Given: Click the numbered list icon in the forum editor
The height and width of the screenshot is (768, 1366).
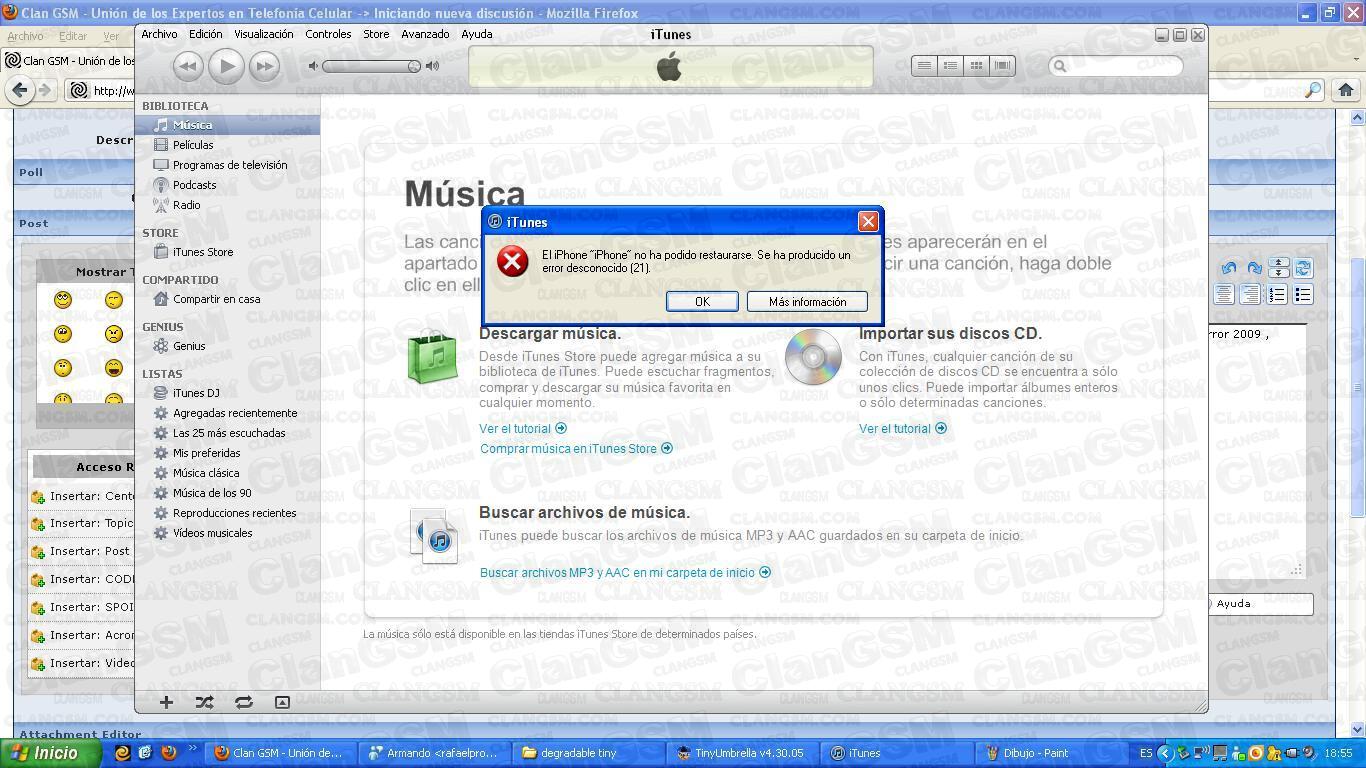Looking at the screenshot, I should pos(1277,294).
